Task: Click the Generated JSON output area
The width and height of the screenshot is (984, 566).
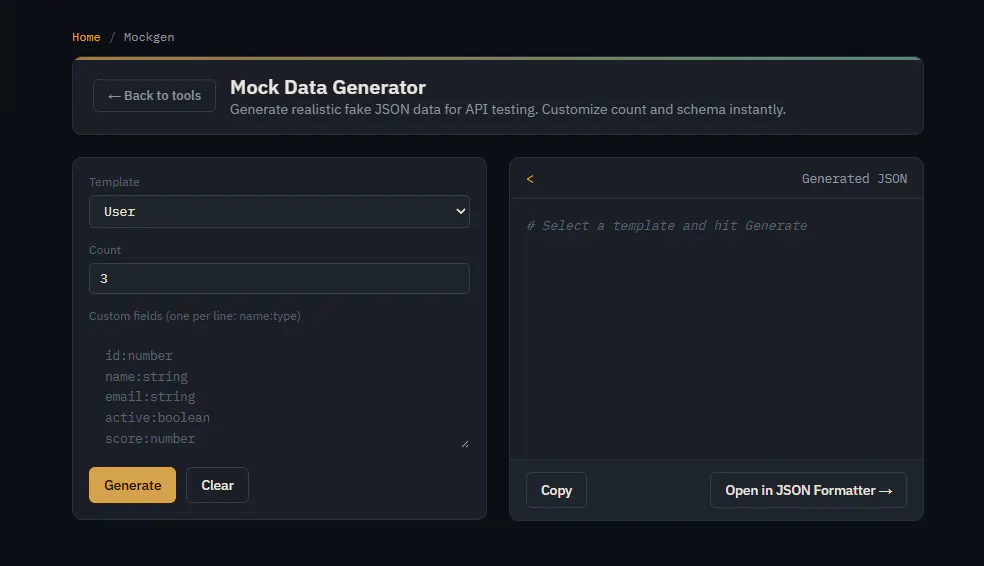Action: pos(716,329)
